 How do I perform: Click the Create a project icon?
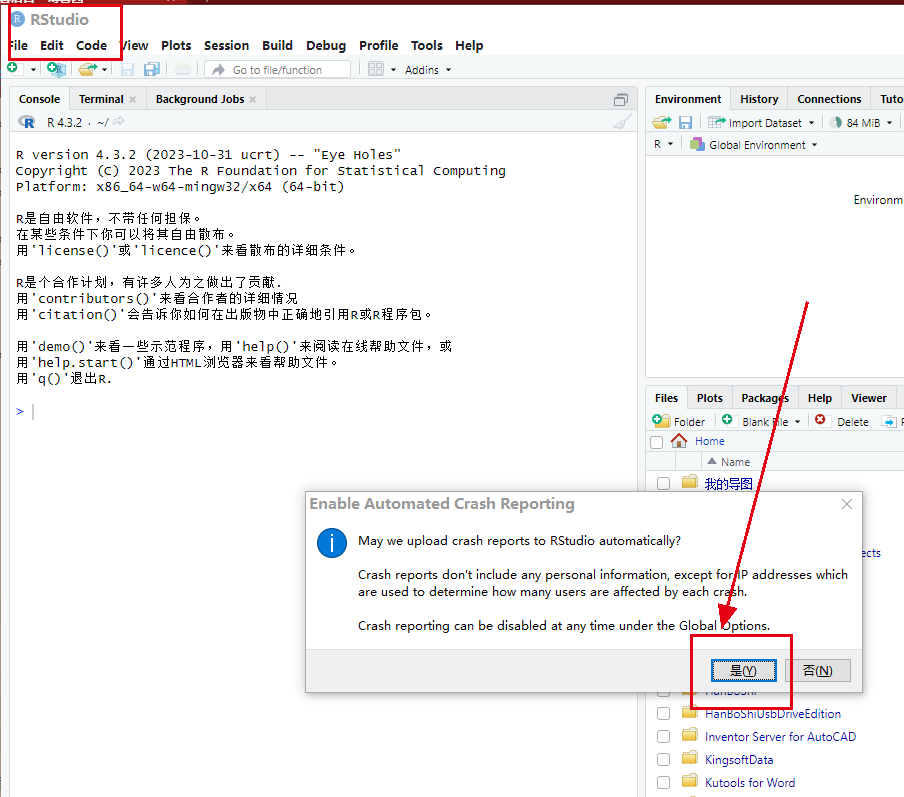tap(56, 69)
